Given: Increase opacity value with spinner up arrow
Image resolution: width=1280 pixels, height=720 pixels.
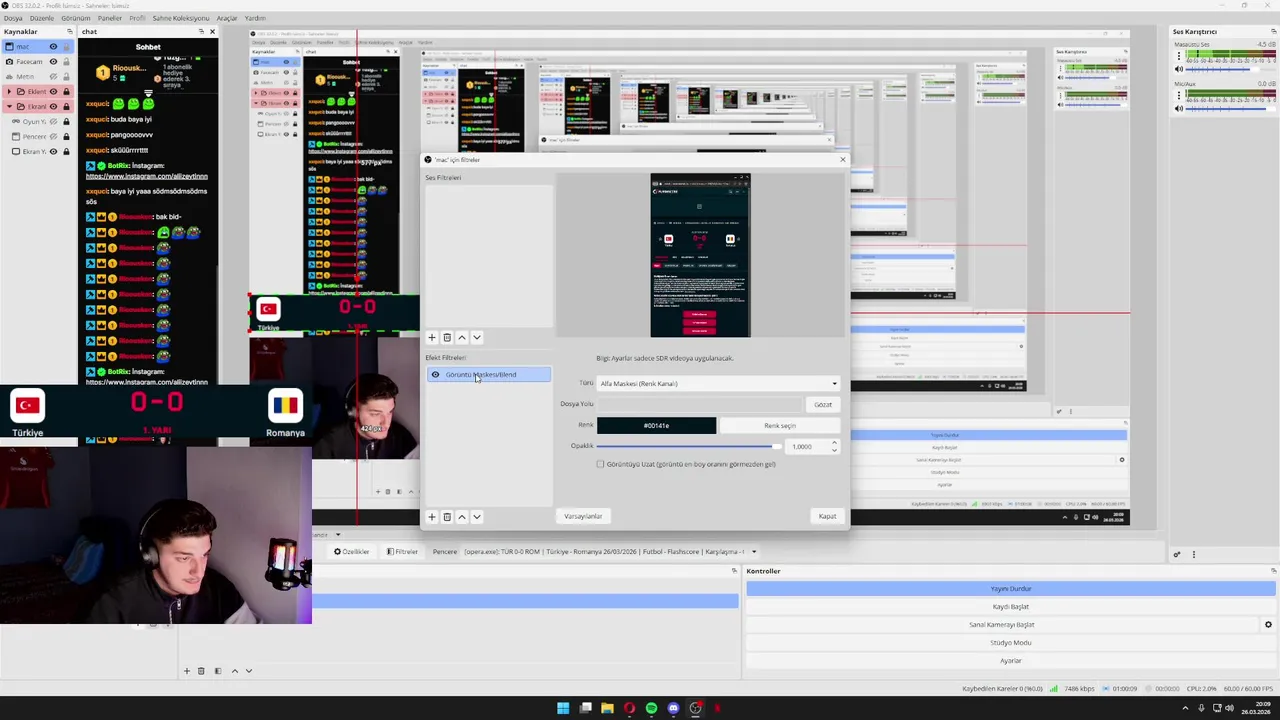Looking at the screenshot, I should click(x=835, y=443).
